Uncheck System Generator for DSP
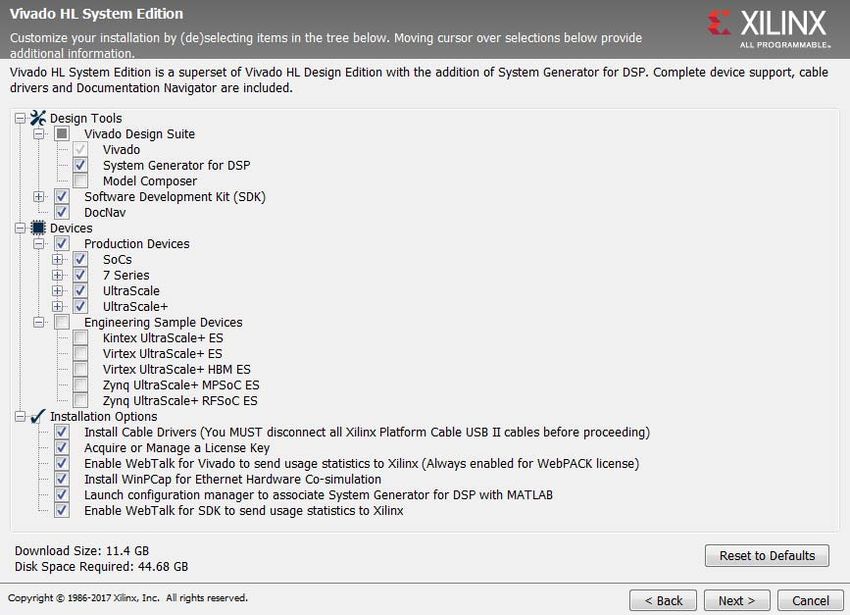Screen dimensions: 850x615 click(x=81, y=165)
